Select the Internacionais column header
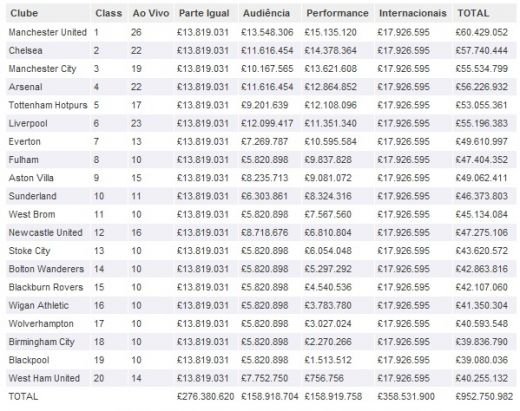520x411 pixels. (413, 13)
